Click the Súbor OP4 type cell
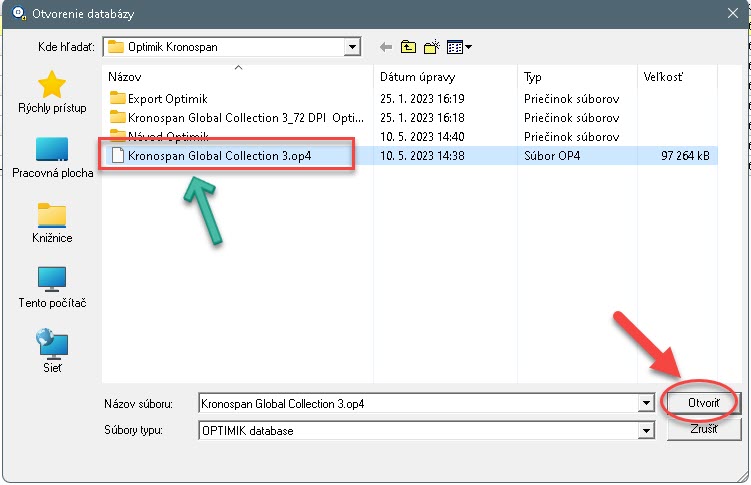Image resolution: width=751 pixels, height=485 pixels. [x=552, y=156]
